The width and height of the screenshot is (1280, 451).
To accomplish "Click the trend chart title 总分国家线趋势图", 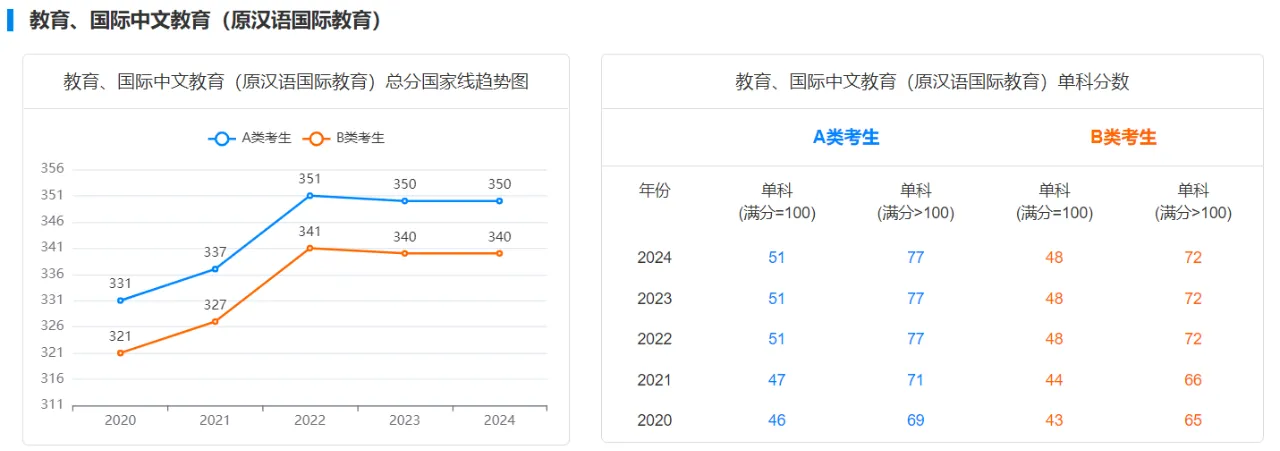I will (x=296, y=82).
